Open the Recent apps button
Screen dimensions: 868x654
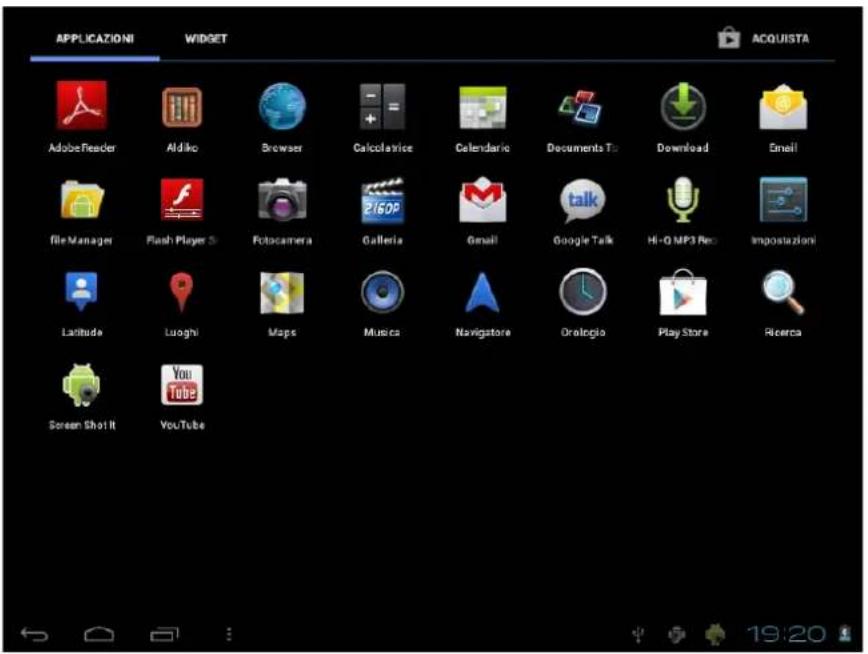(x=164, y=634)
